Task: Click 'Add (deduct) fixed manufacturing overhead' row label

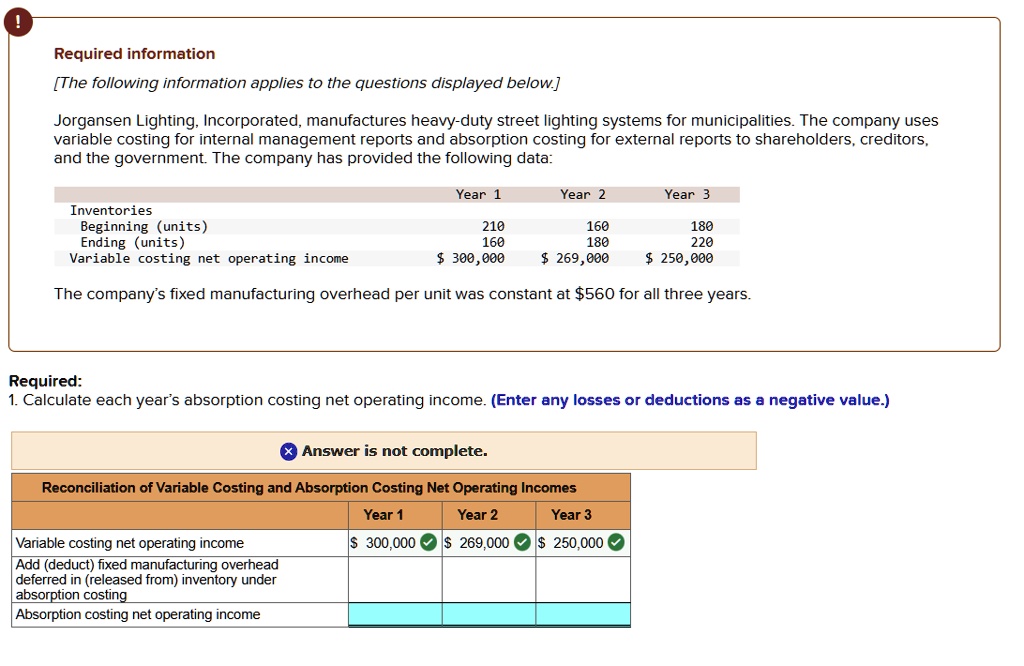Action: pos(147,580)
